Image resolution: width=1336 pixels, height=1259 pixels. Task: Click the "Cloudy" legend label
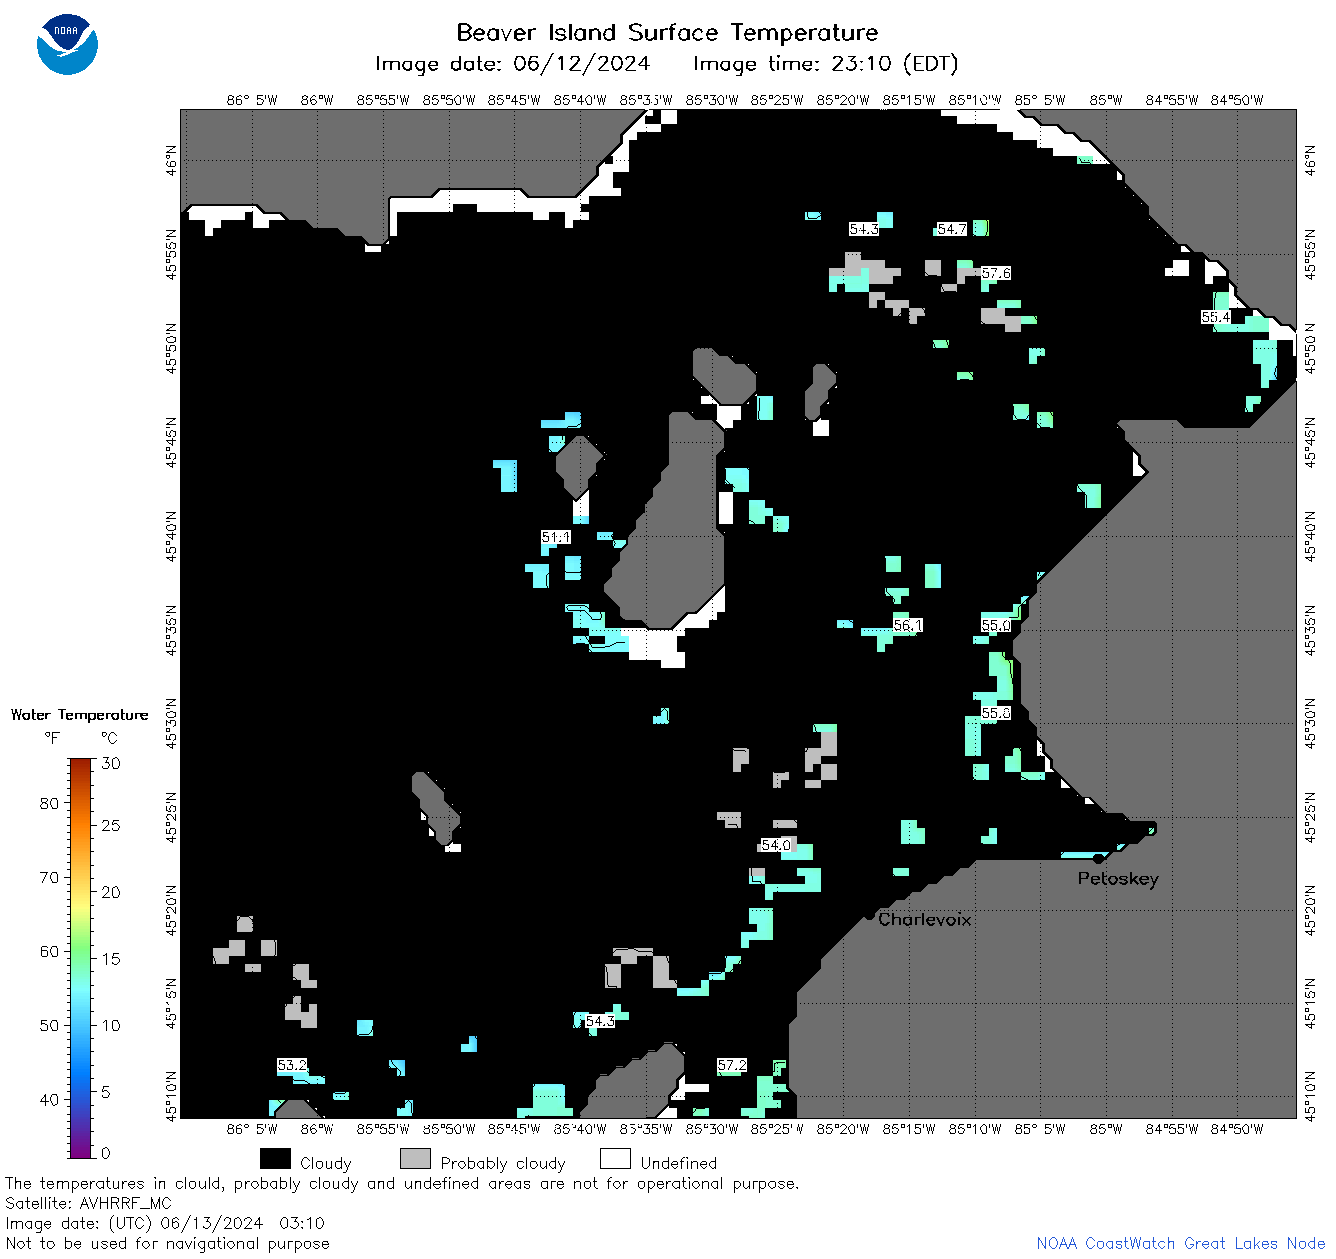tap(326, 1163)
